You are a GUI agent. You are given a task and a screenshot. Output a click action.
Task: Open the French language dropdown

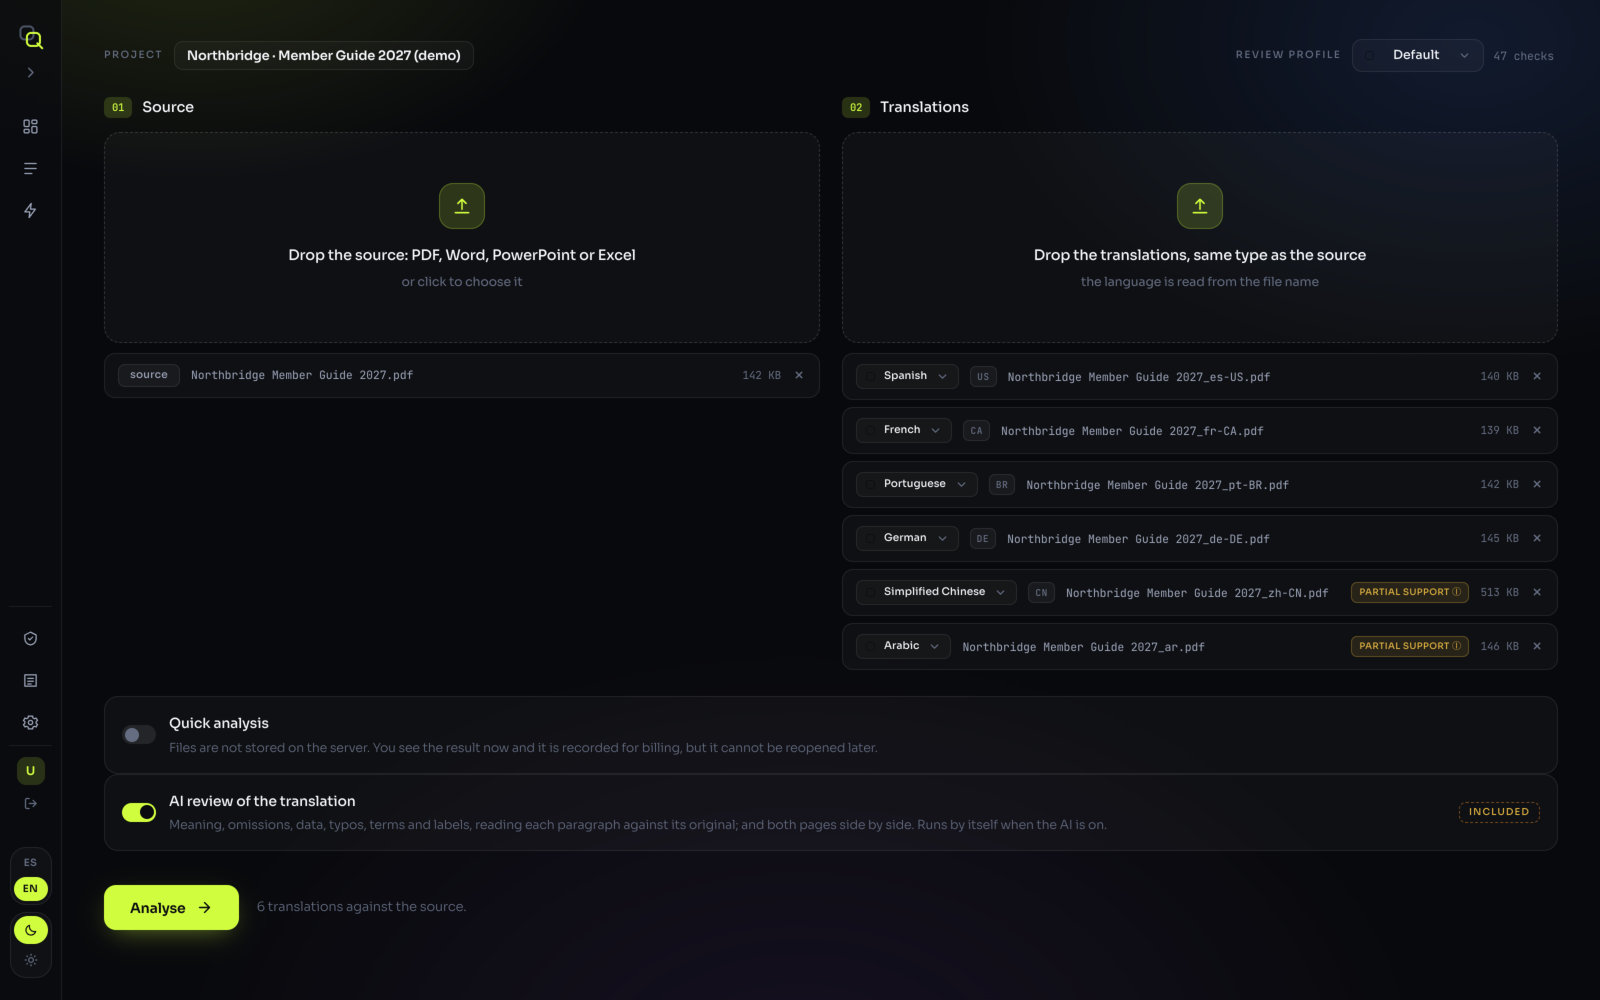pos(904,430)
